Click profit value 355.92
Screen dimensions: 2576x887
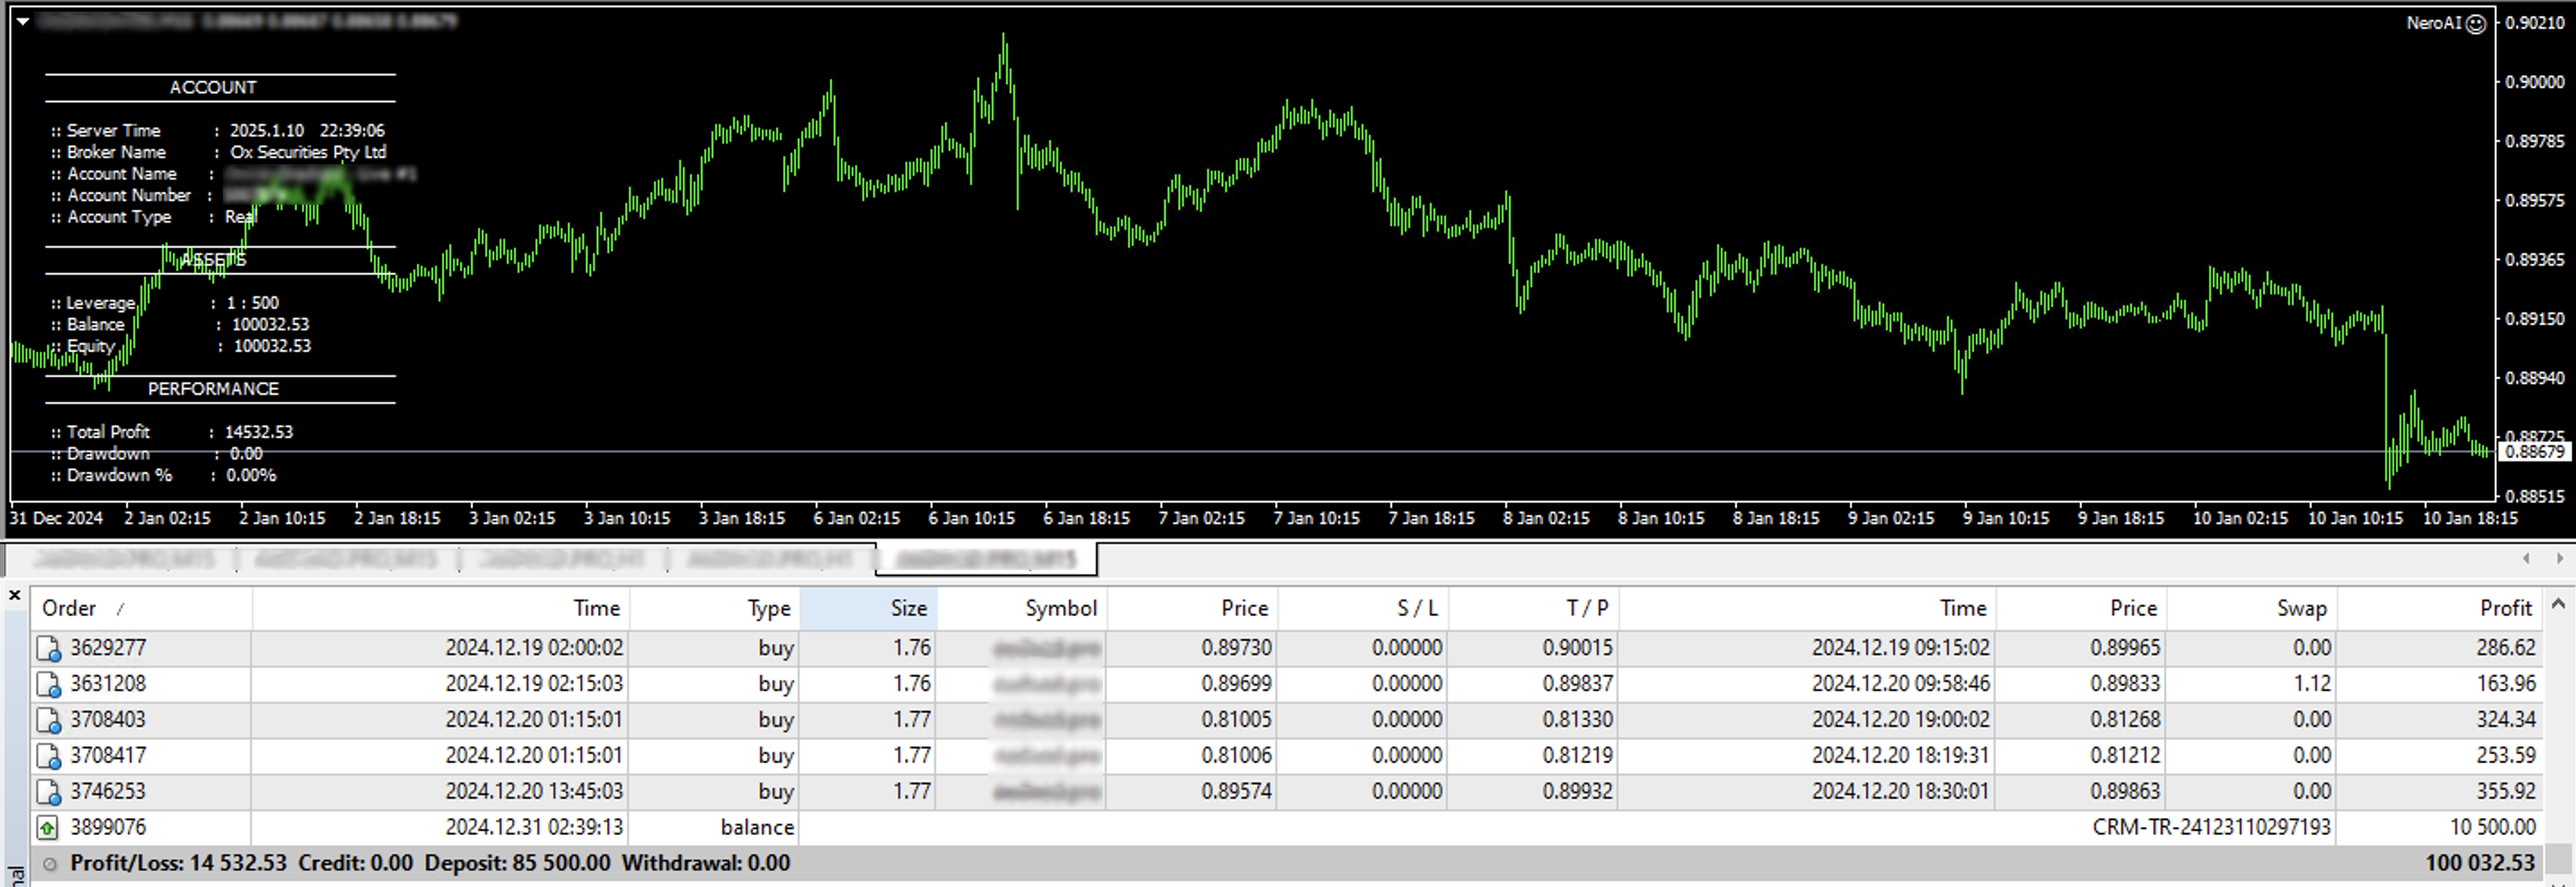pyautogui.click(x=2506, y=792)
